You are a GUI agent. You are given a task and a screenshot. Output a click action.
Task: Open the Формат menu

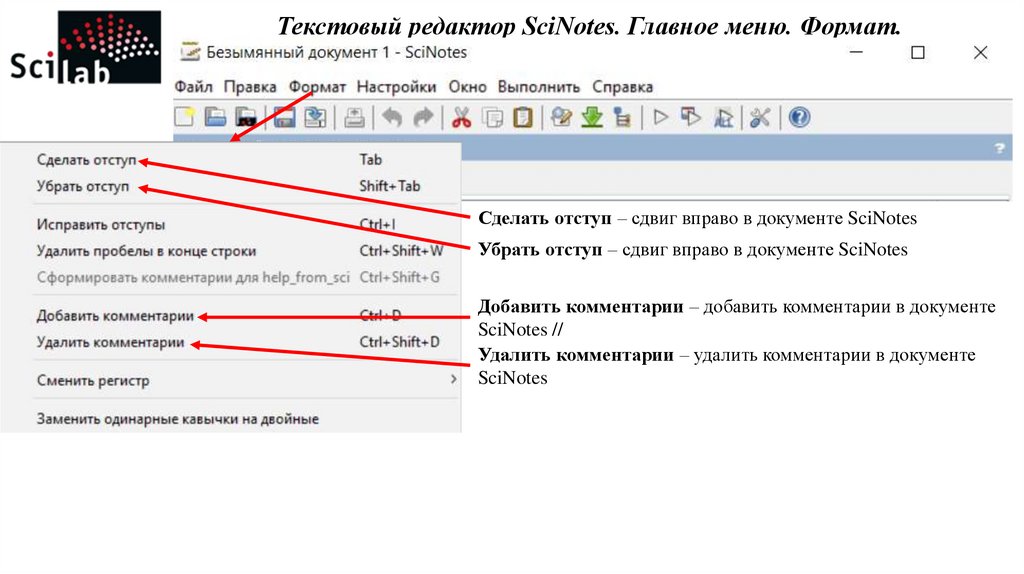click(317, 87)
